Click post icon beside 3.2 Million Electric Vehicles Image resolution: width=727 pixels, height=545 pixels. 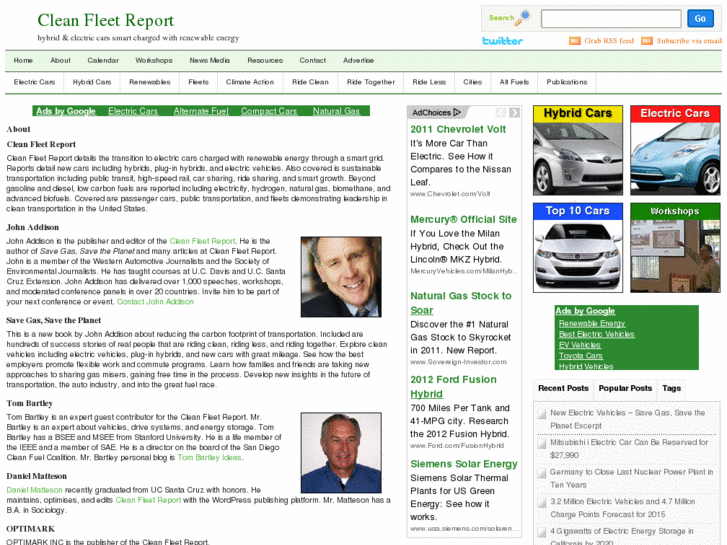[x=542, y=503]
